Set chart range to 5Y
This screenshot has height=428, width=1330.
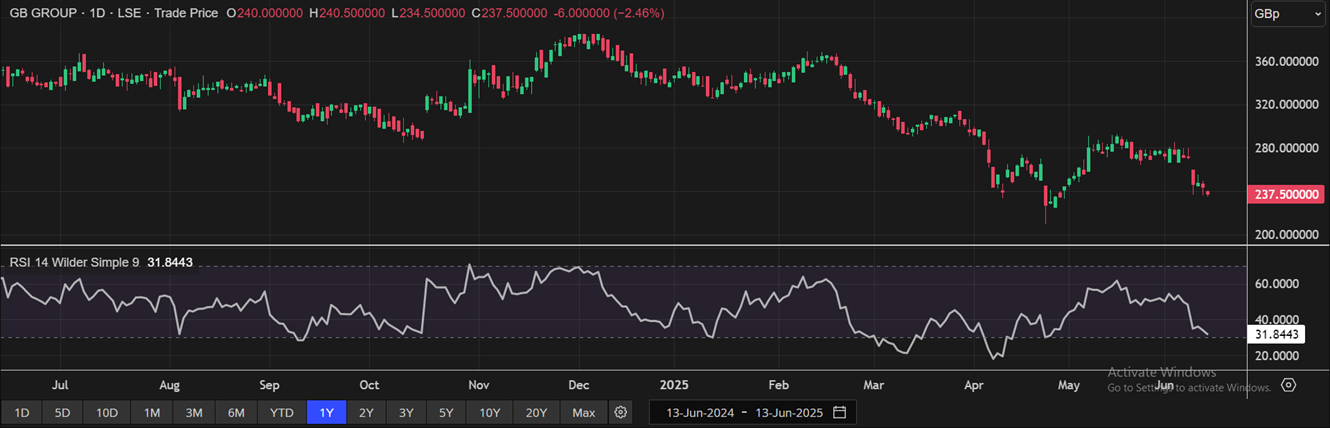tap(446, 412)
